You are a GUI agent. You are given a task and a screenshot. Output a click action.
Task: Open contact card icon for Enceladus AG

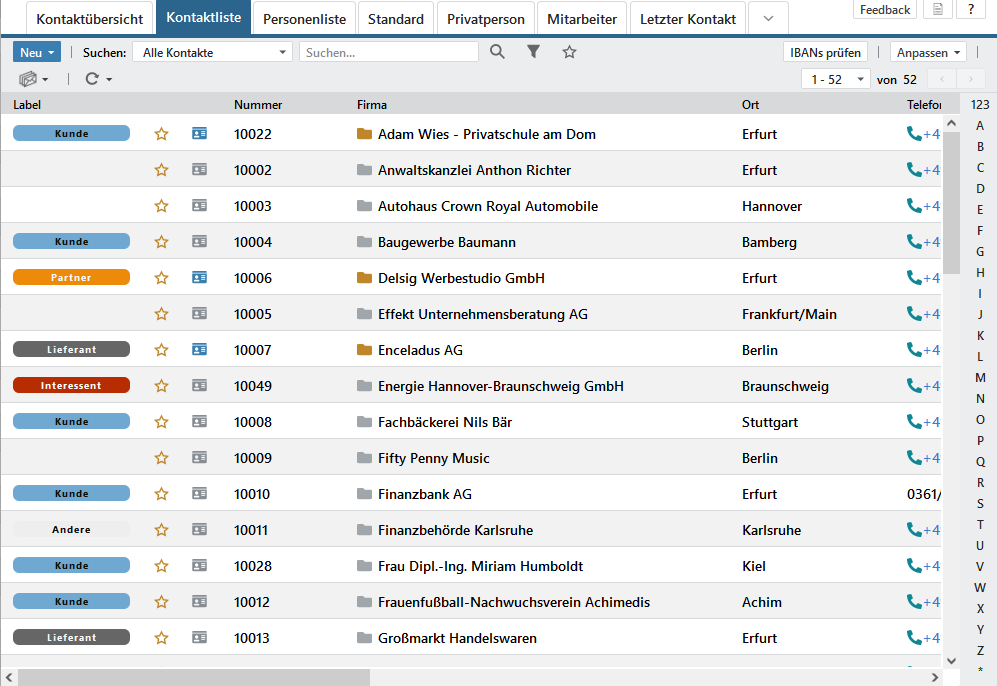tap(199, 350)
